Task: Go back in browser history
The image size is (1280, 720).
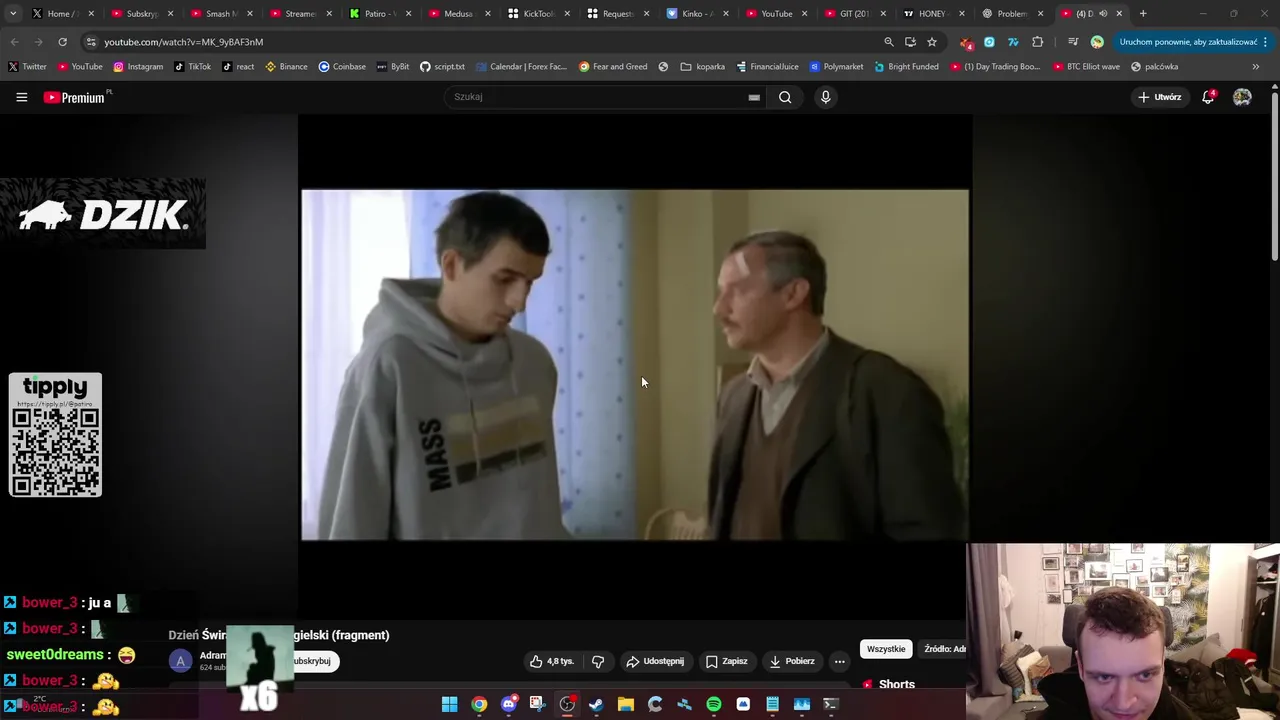Action: click(x=14, y=42)
